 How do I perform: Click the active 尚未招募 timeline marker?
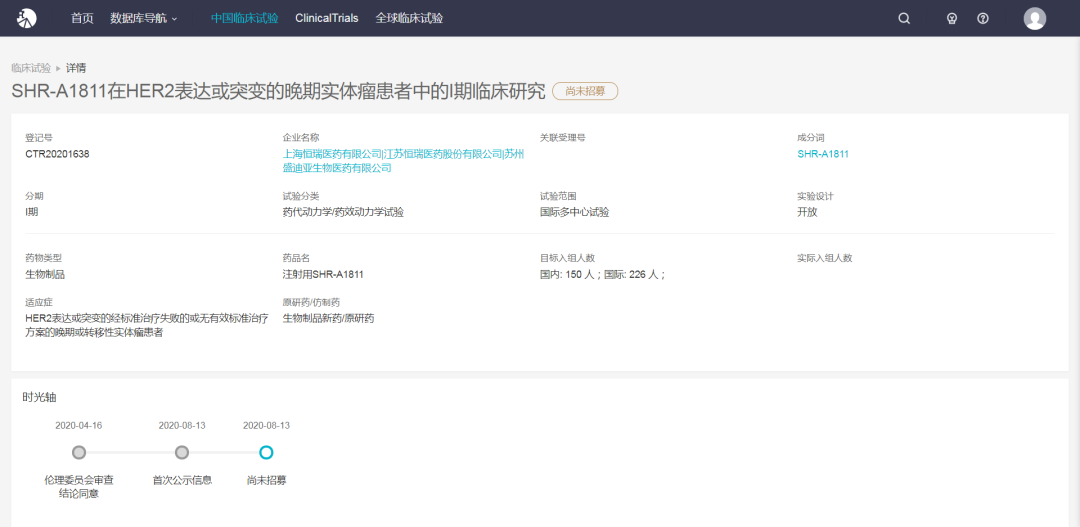pos(267,453)
